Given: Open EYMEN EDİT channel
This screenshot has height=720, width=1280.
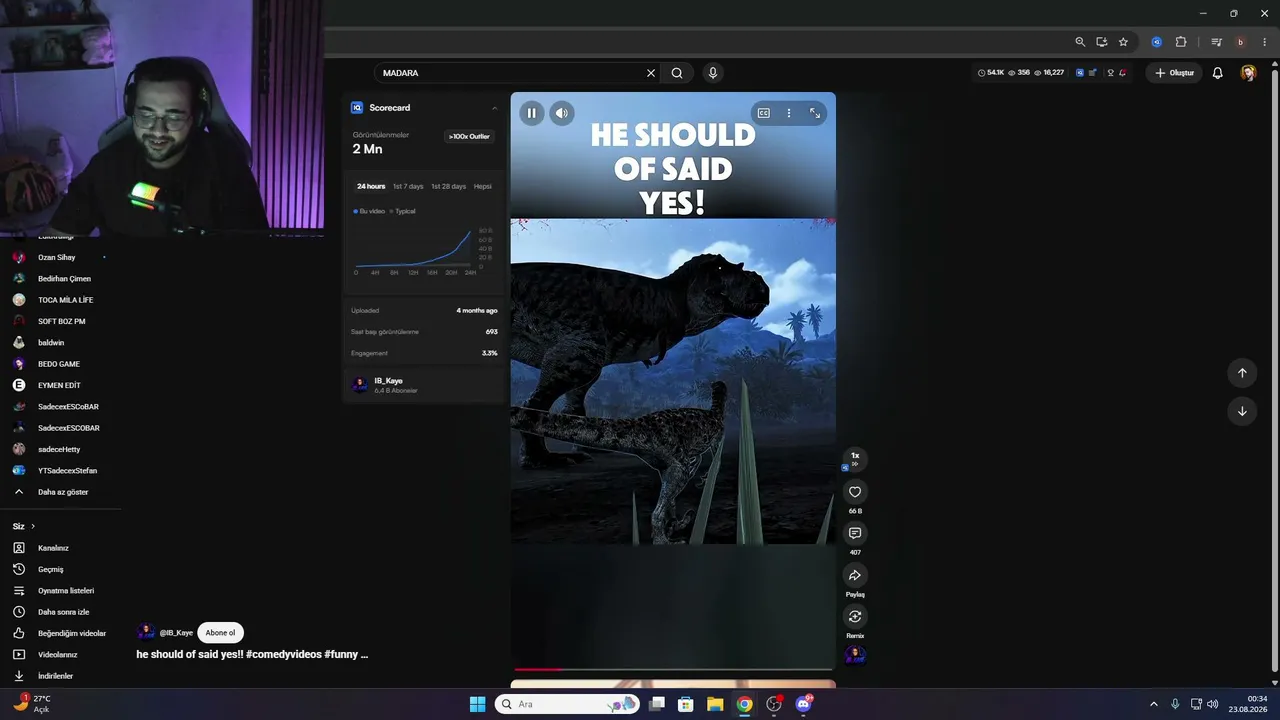Looking at the screenshot, I should coord(60,385).
